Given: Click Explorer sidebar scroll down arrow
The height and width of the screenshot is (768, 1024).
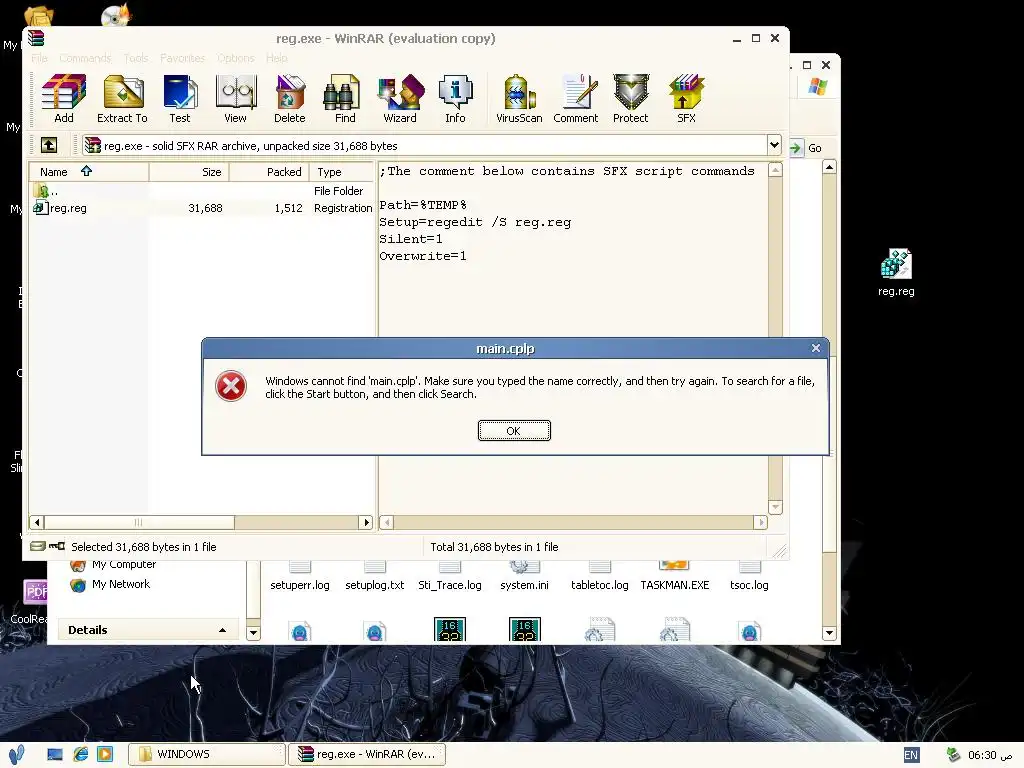Looking at the screenshot, I should [253, 633].
